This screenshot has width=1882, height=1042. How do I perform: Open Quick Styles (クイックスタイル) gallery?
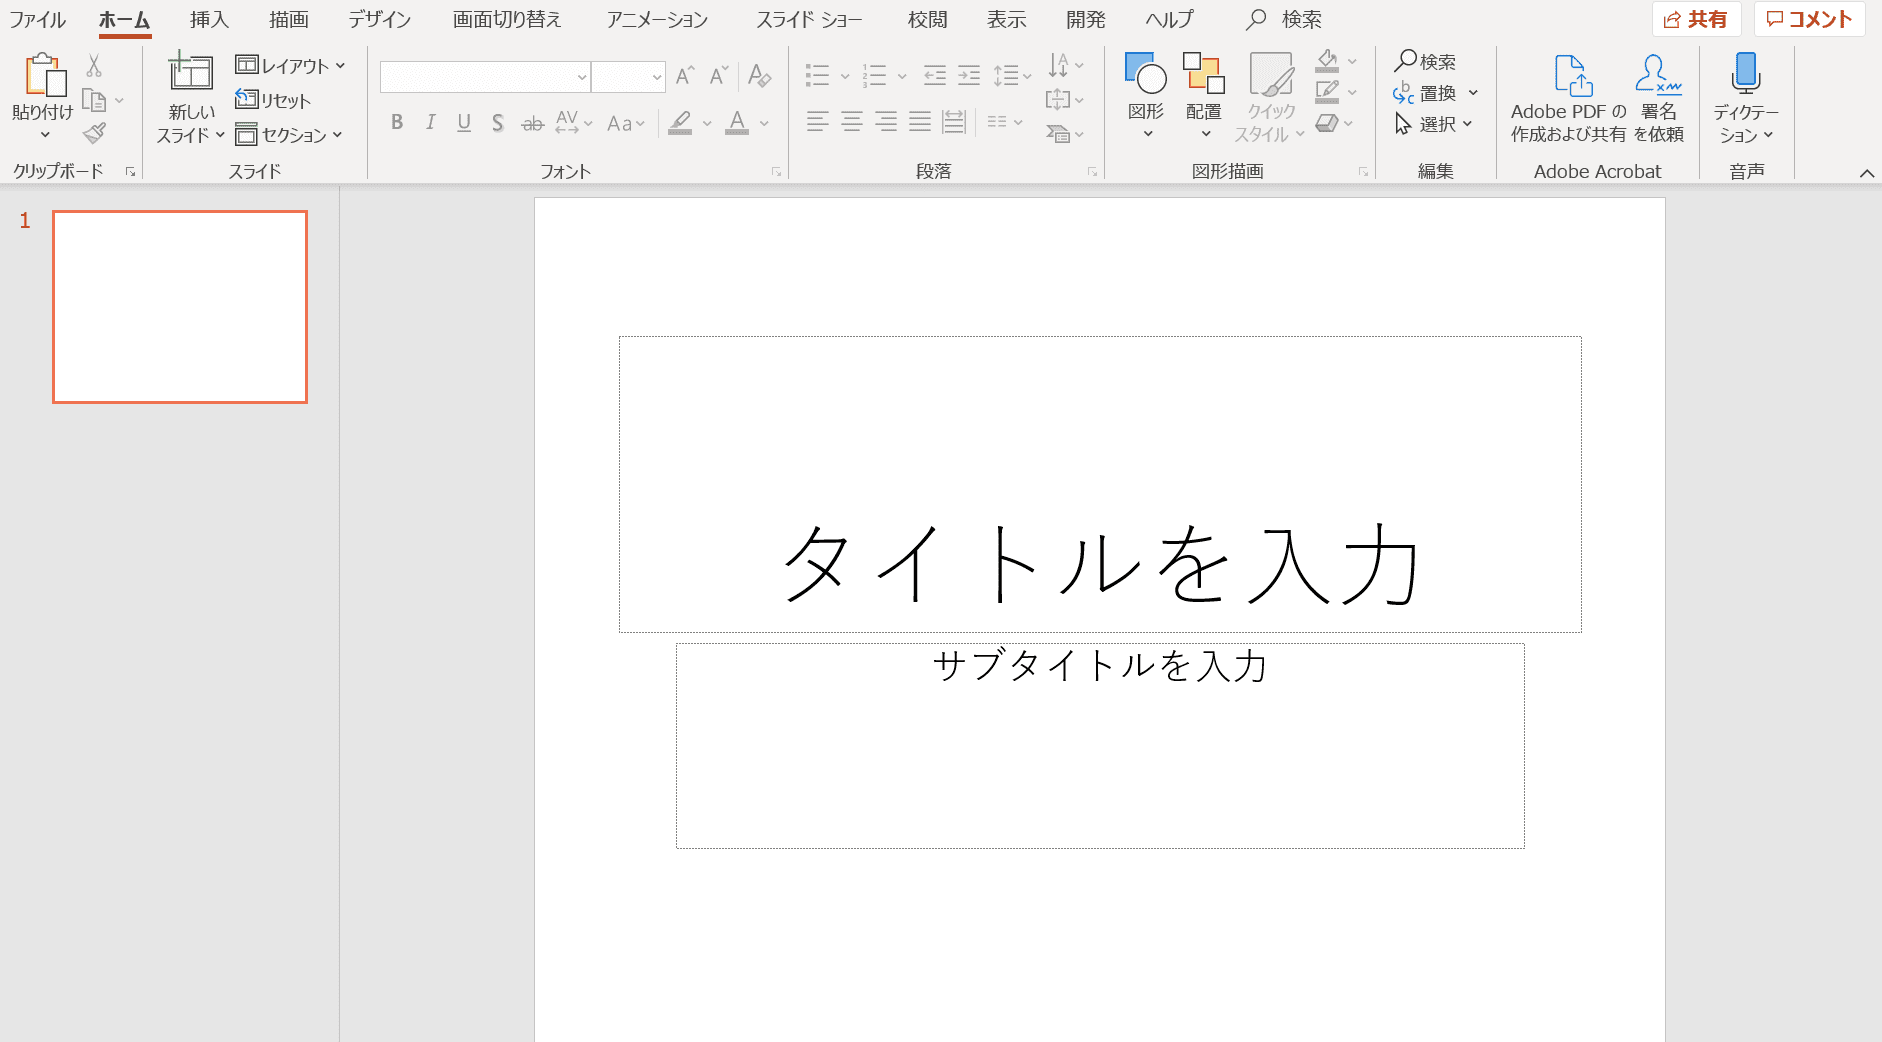[1271, 98]
